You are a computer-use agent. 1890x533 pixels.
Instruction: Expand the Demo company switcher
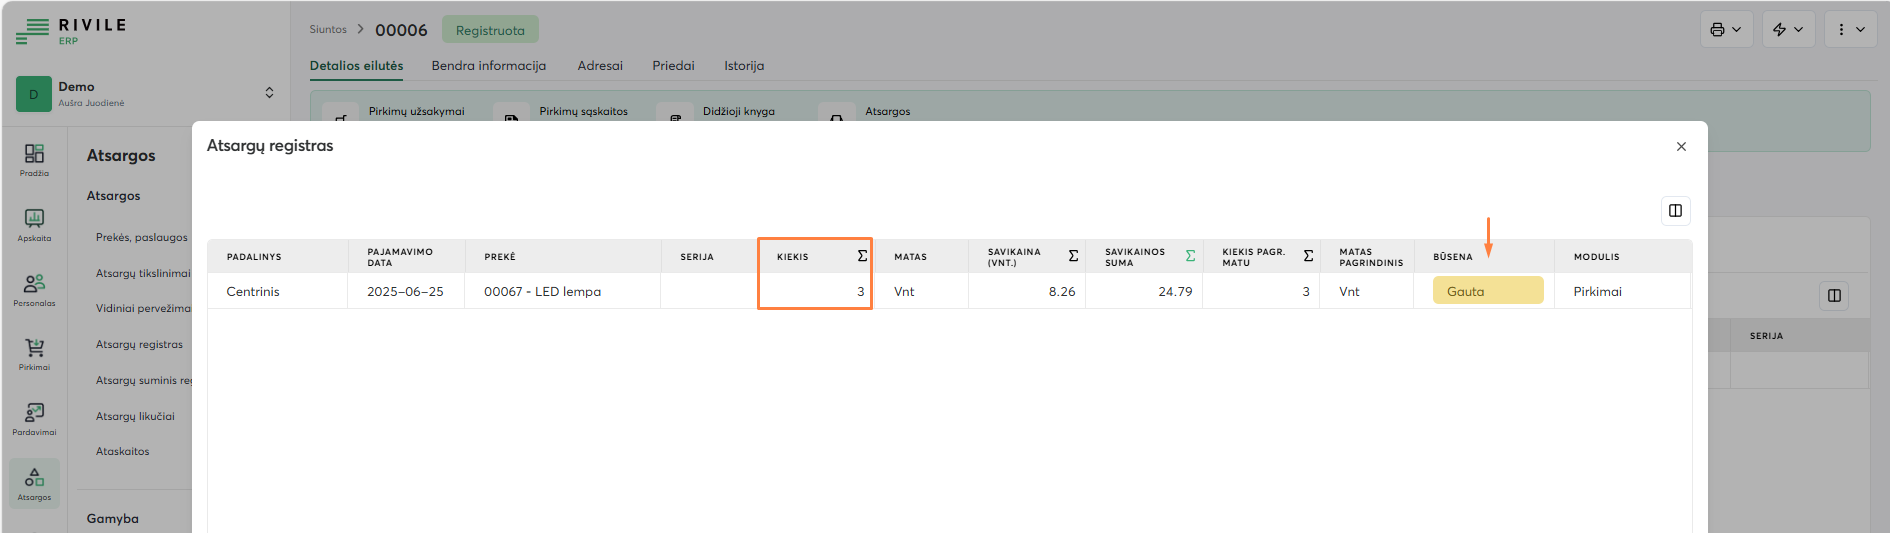269,93
